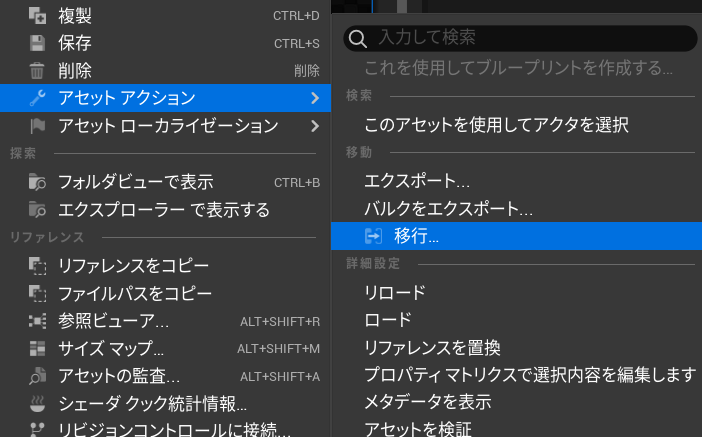Viewport: 702px width, 437px height.
Task: Choose リロード in the submenu
Action: 517,293
